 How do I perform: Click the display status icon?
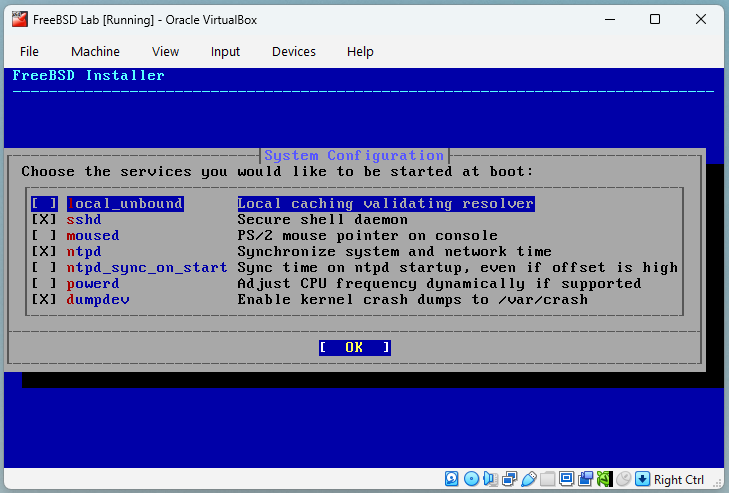coord(566,479)
